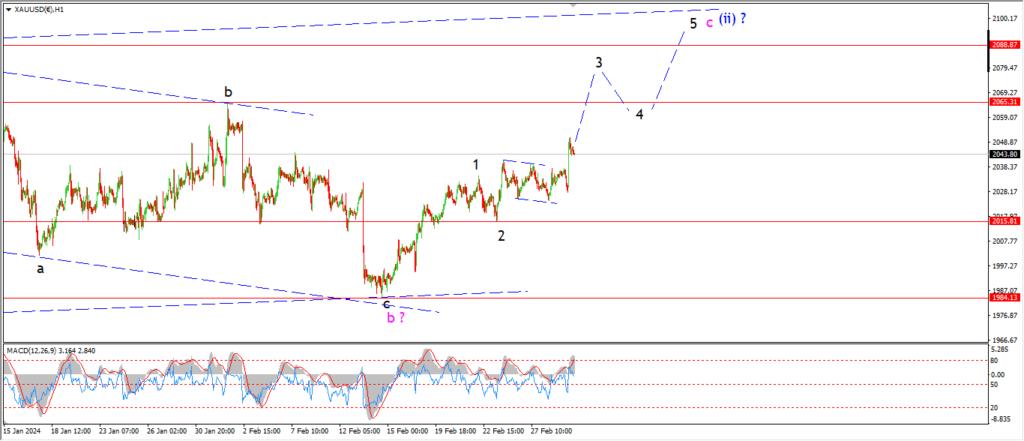
Task: Click the 2028.17 price axis value
Action: [x=1007, y=191]
